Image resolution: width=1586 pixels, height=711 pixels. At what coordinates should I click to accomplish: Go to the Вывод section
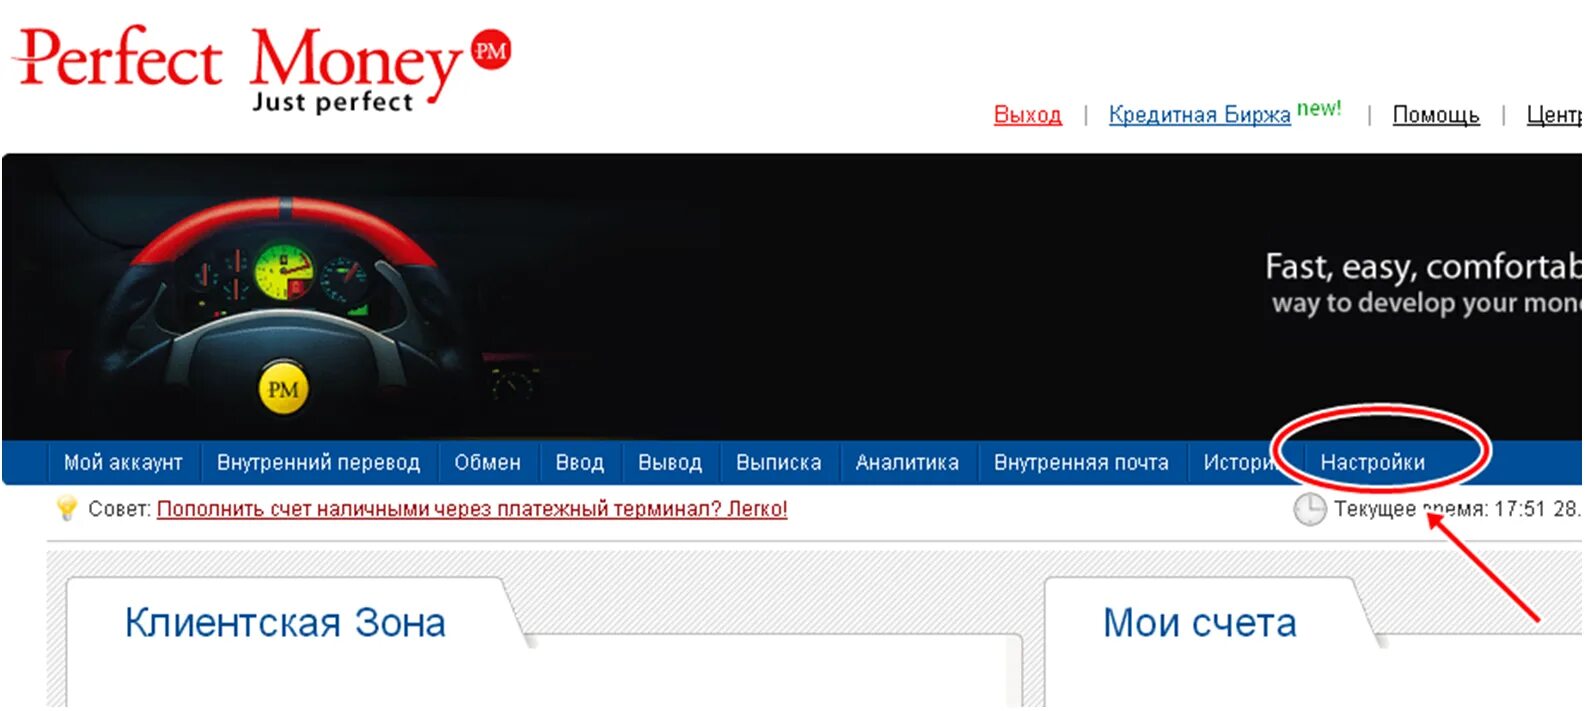coord(670,463)
